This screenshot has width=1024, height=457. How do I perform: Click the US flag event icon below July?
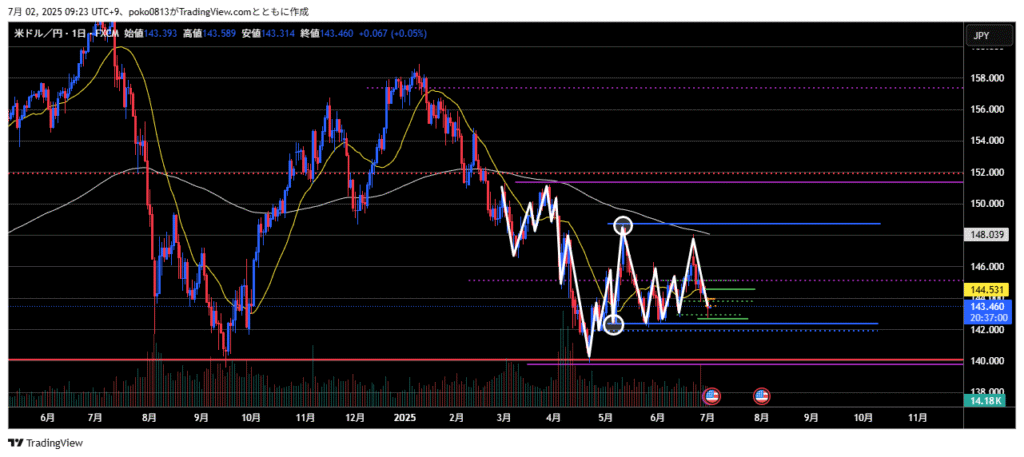pyautogui.click(x=711, y=395)
